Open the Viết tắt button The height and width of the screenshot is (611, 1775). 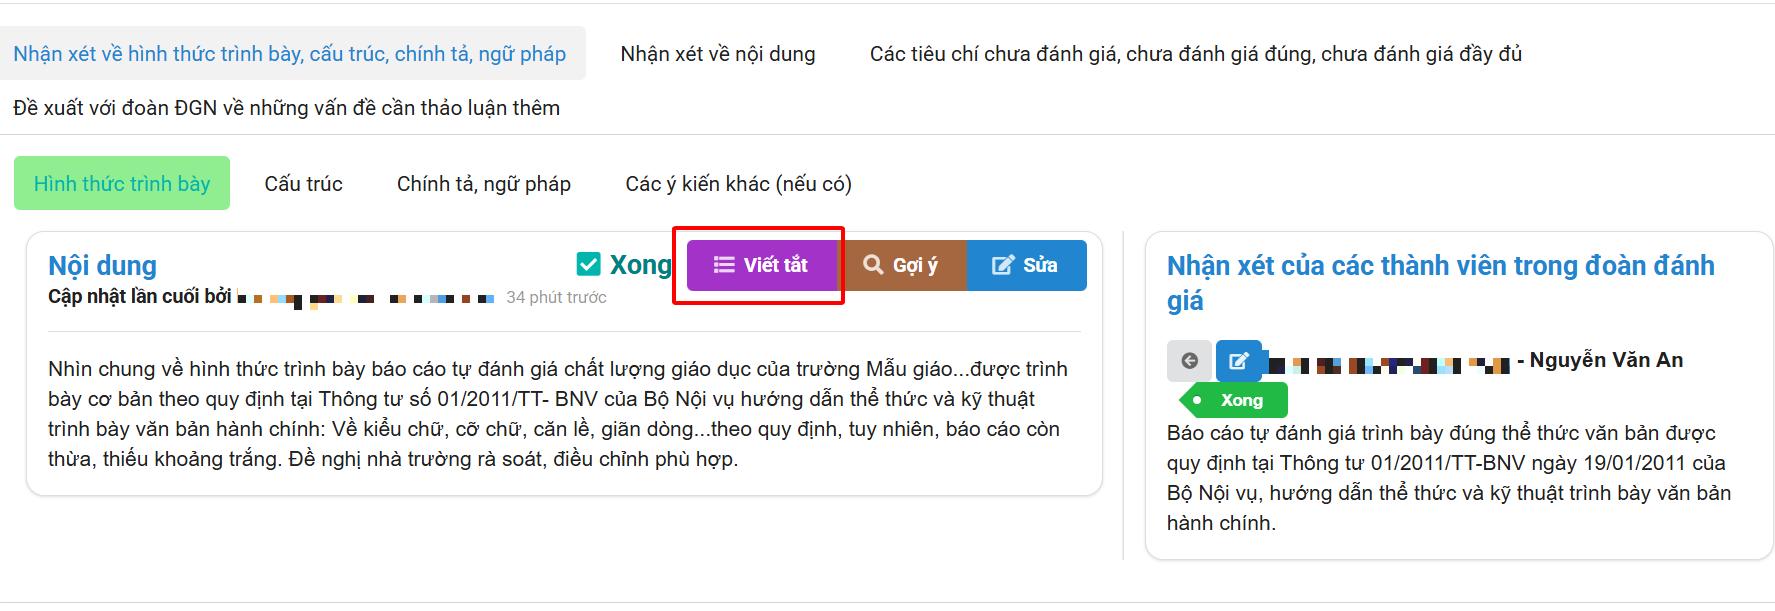762,265
